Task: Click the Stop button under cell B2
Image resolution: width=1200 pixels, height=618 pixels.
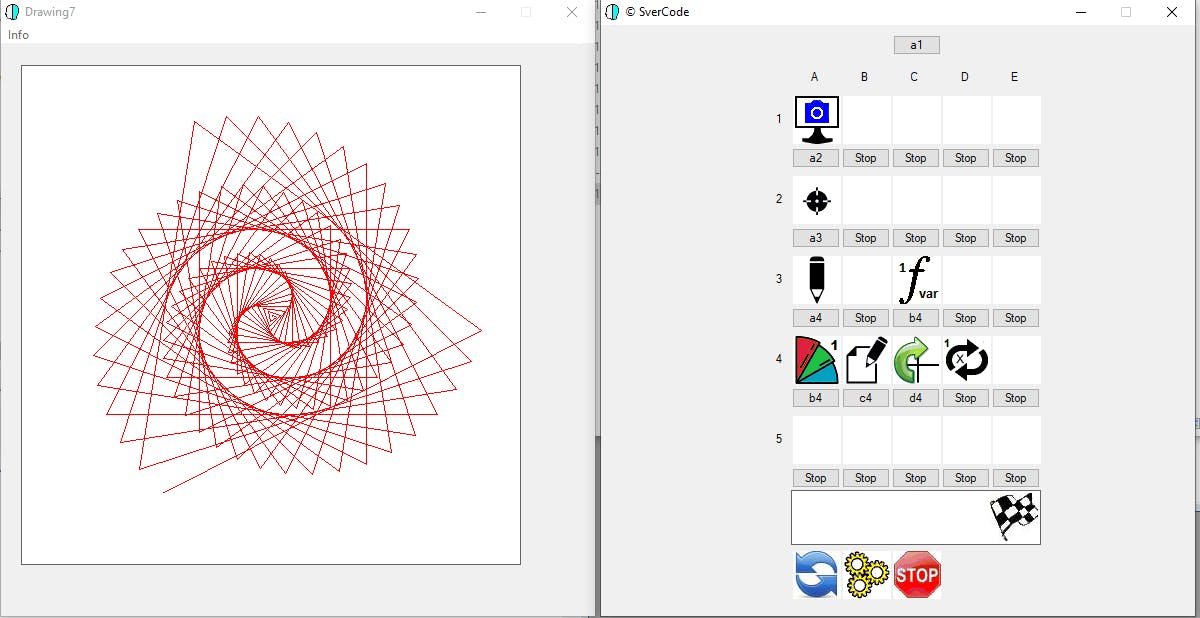Action: click(866, 238)
